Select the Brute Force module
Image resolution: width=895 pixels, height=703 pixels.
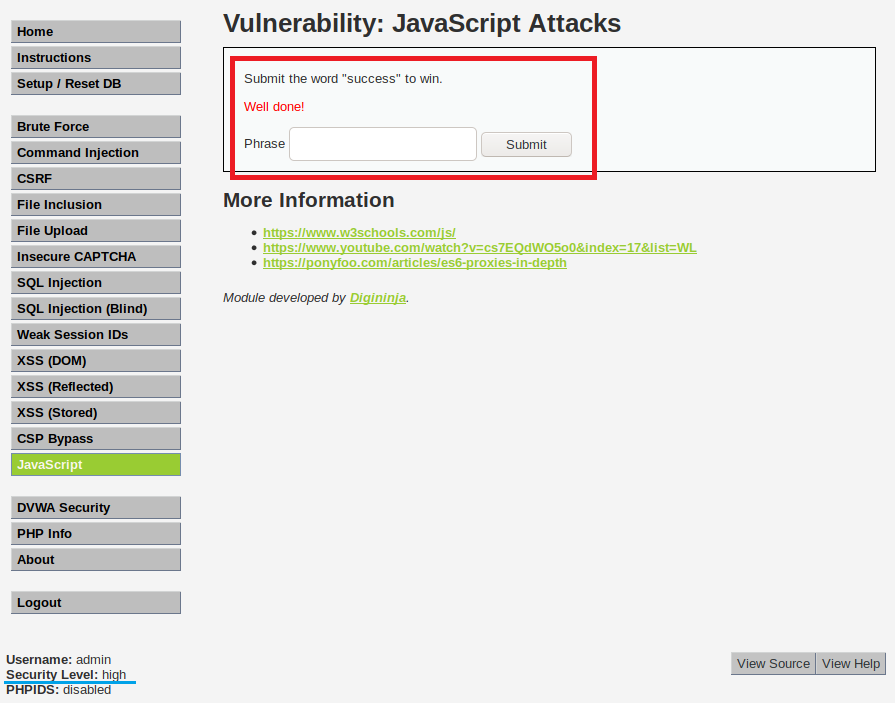[x=96, y=127]
